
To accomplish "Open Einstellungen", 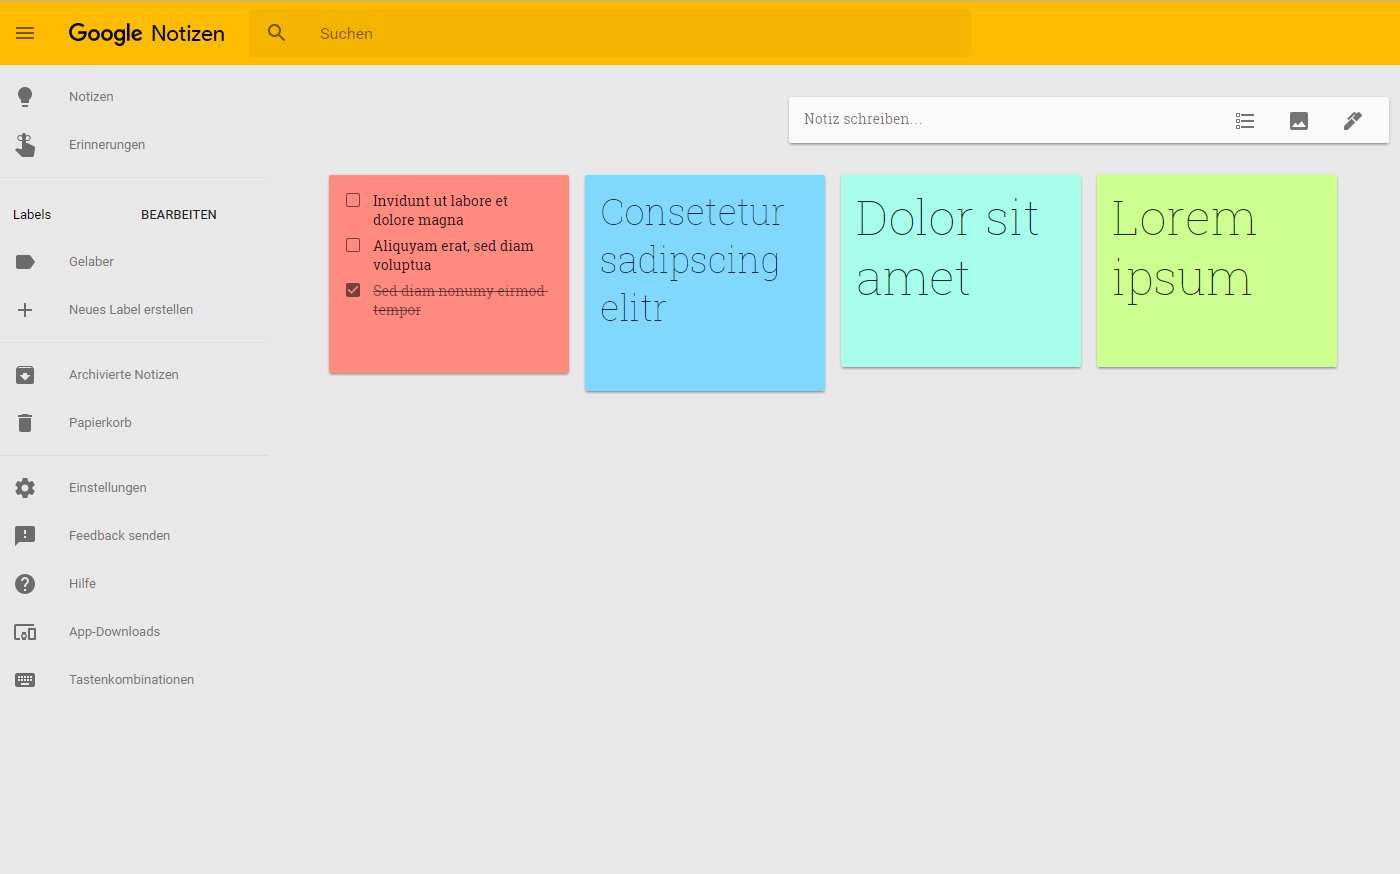I will click(106, 487).
